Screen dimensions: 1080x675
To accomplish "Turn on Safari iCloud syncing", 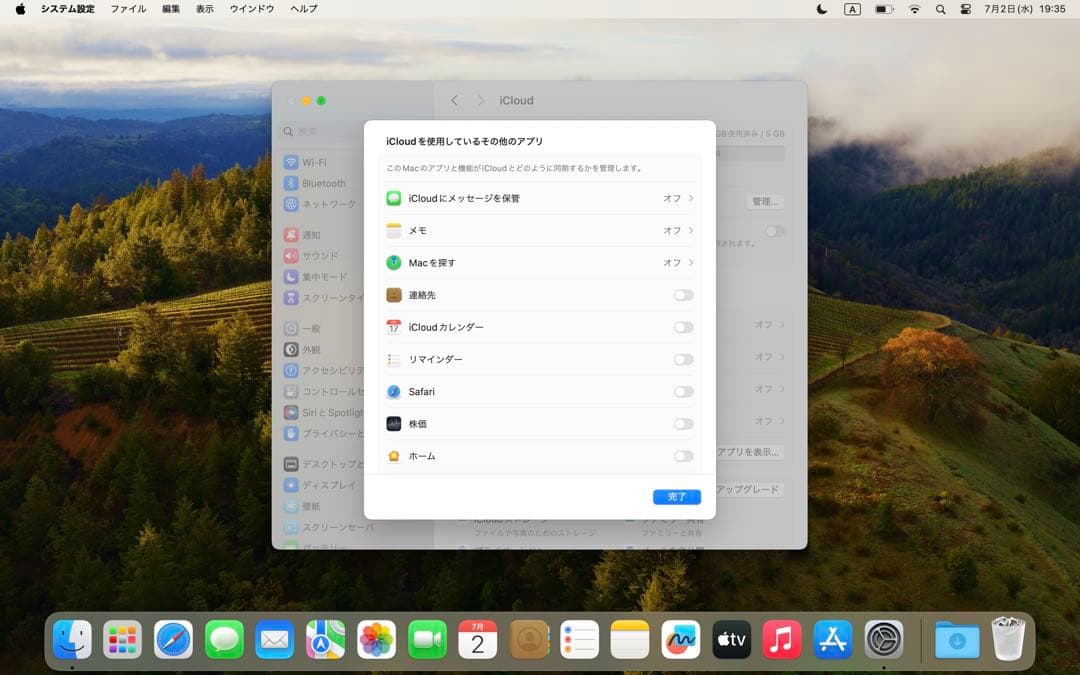I will 683,391.
